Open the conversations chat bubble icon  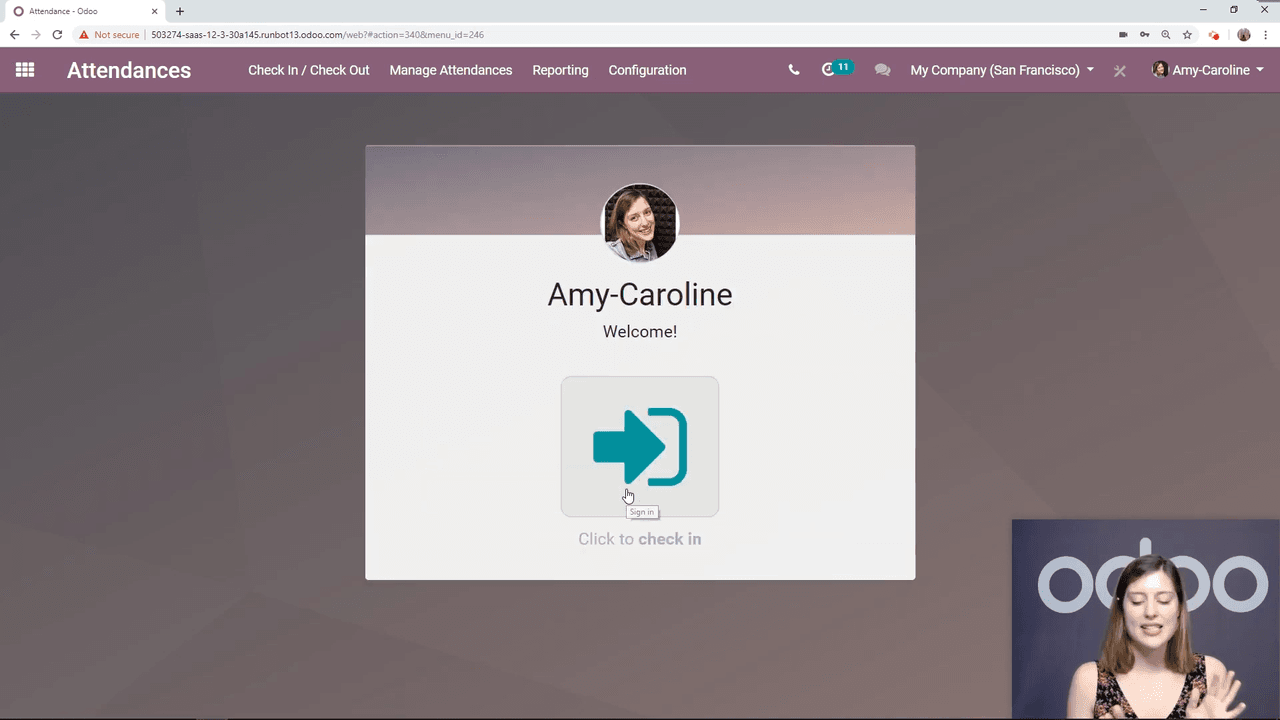pyautogui.click(x=882, y=70)
